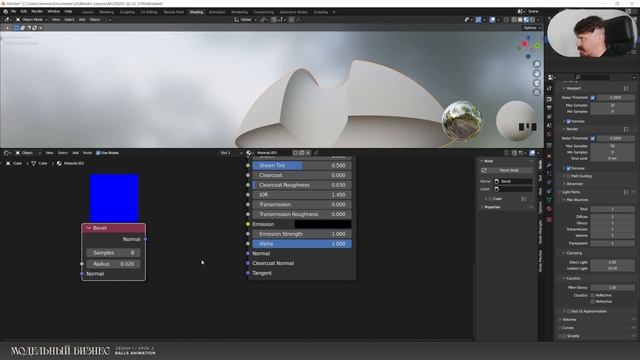Click the unlink material X icon
Screen dimensions: 640x360
click(x=308, y=153)
